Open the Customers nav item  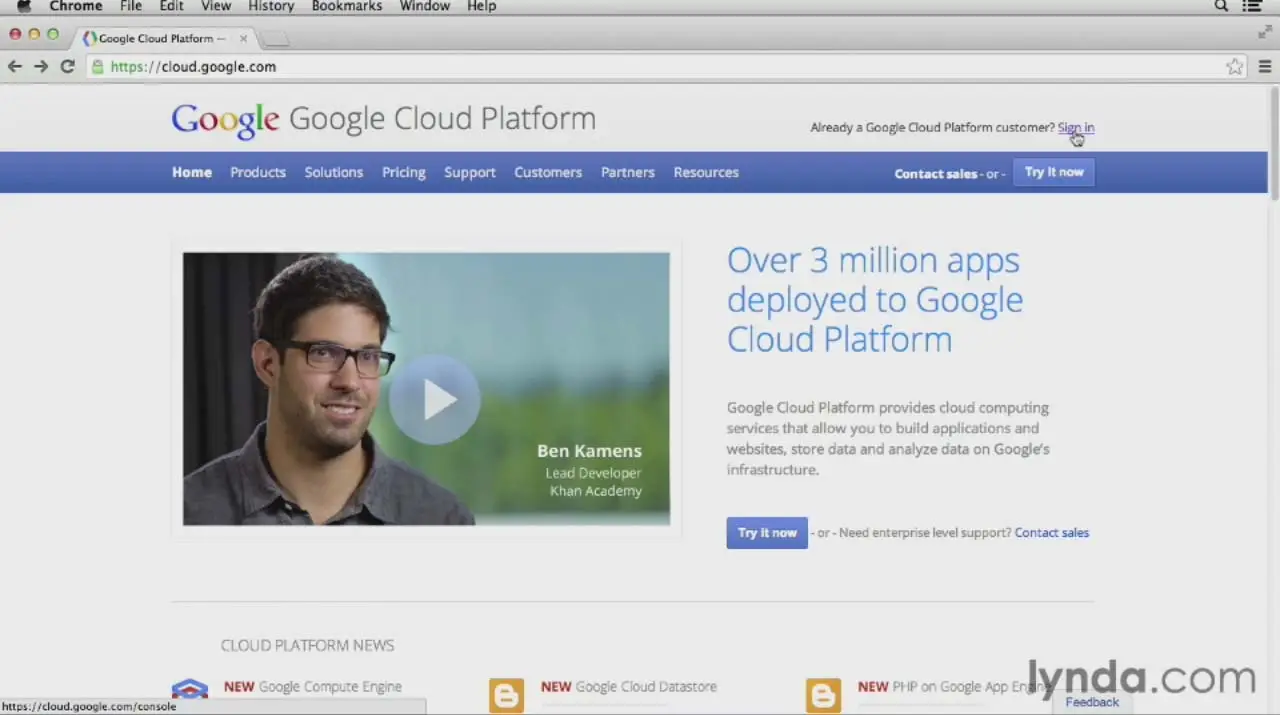548,172
